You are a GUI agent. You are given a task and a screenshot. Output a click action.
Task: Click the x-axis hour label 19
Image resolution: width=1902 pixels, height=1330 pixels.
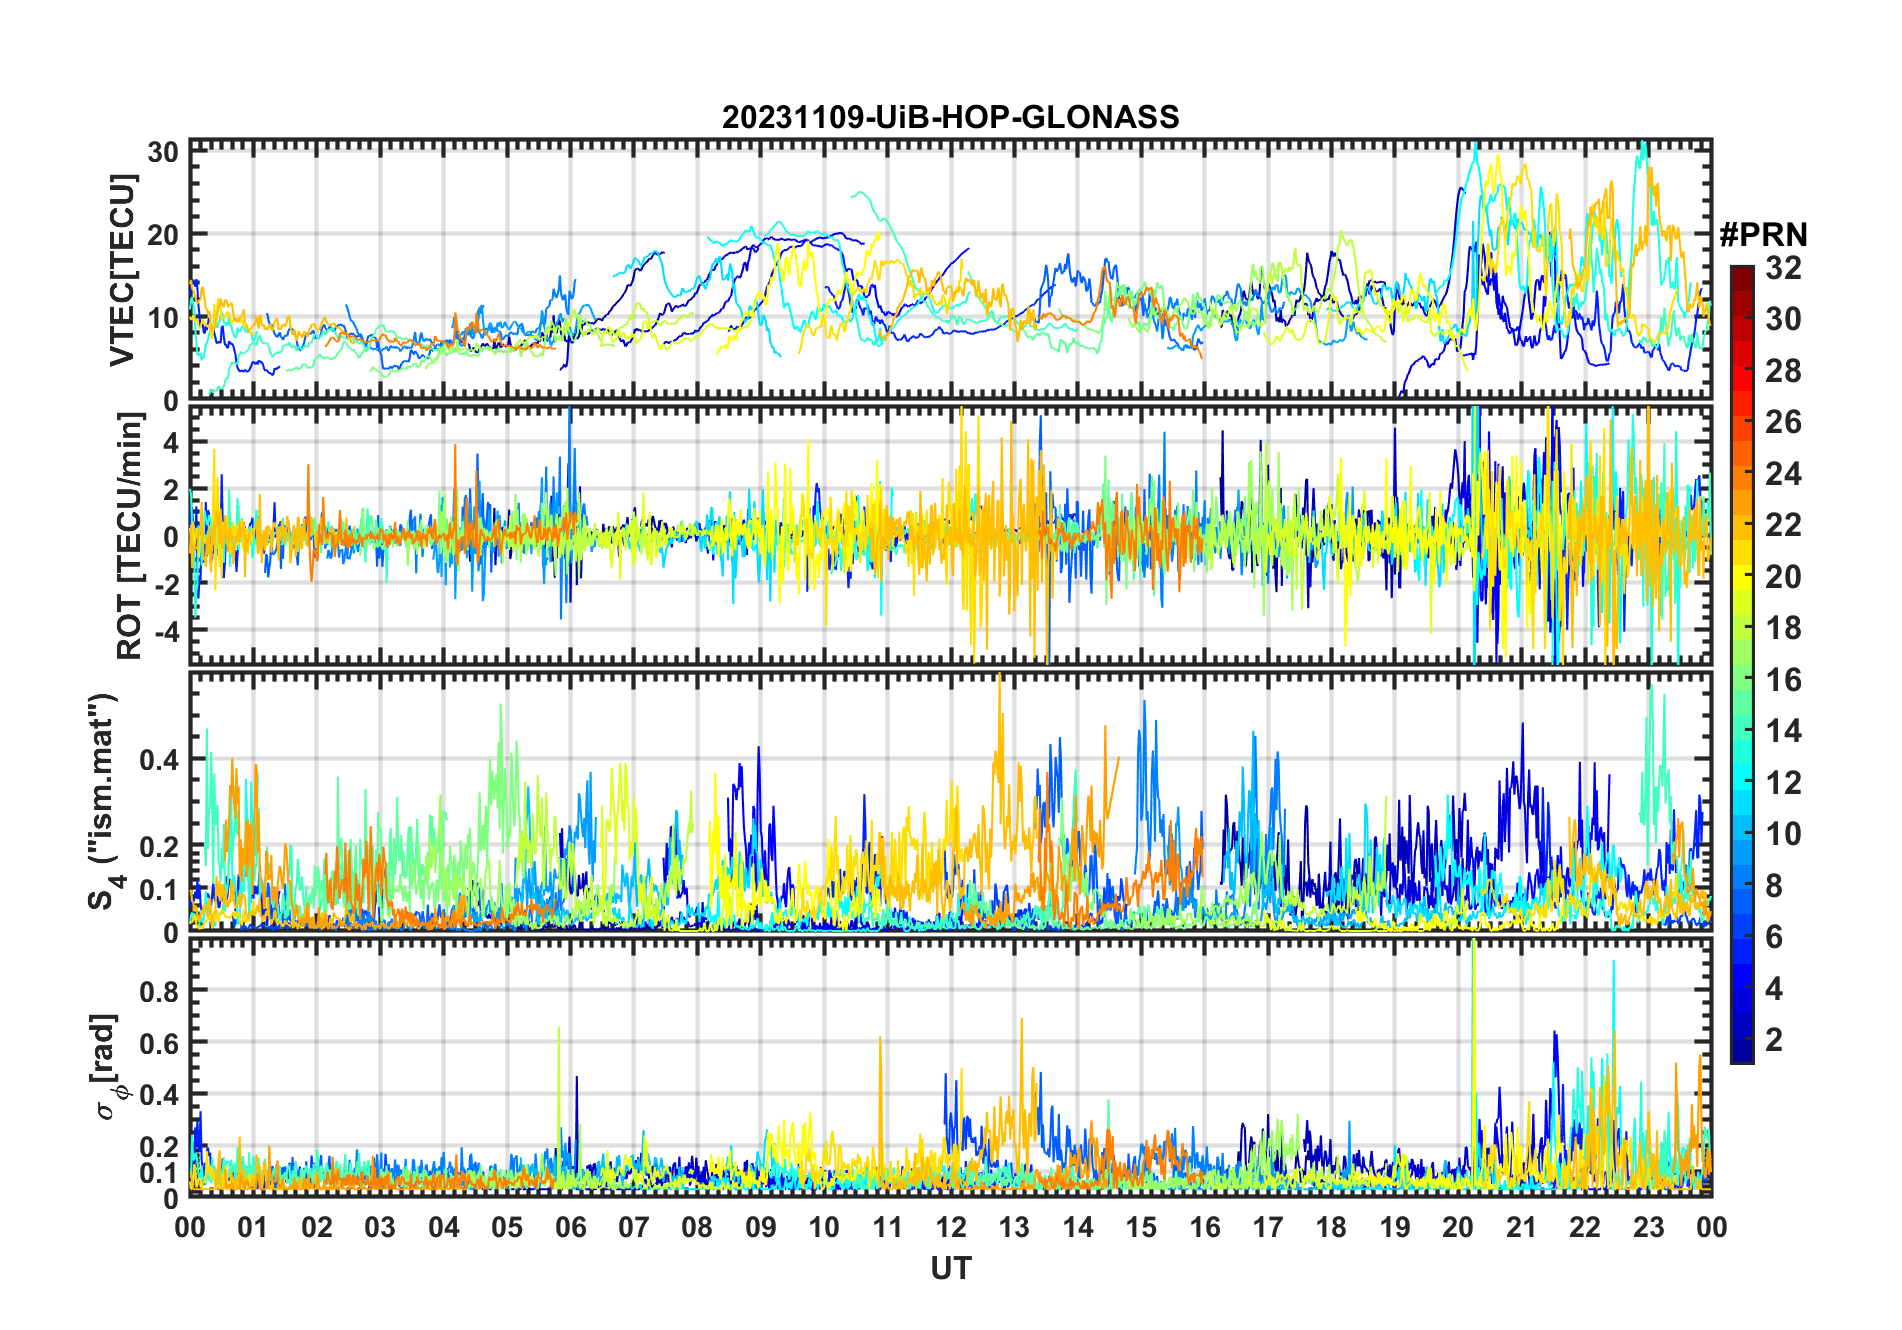point(1395,1227)
